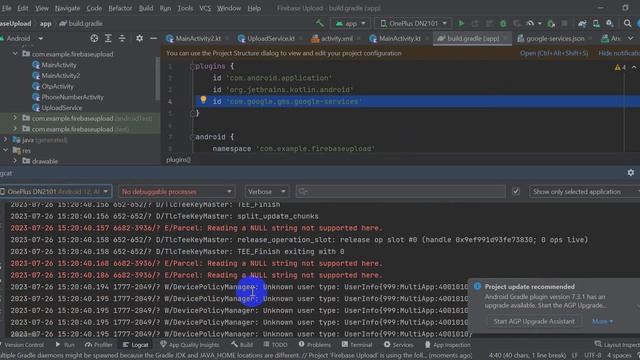Viewport: 640px width, 360px height.
Task: Open Run tool window
Action: 65,345
